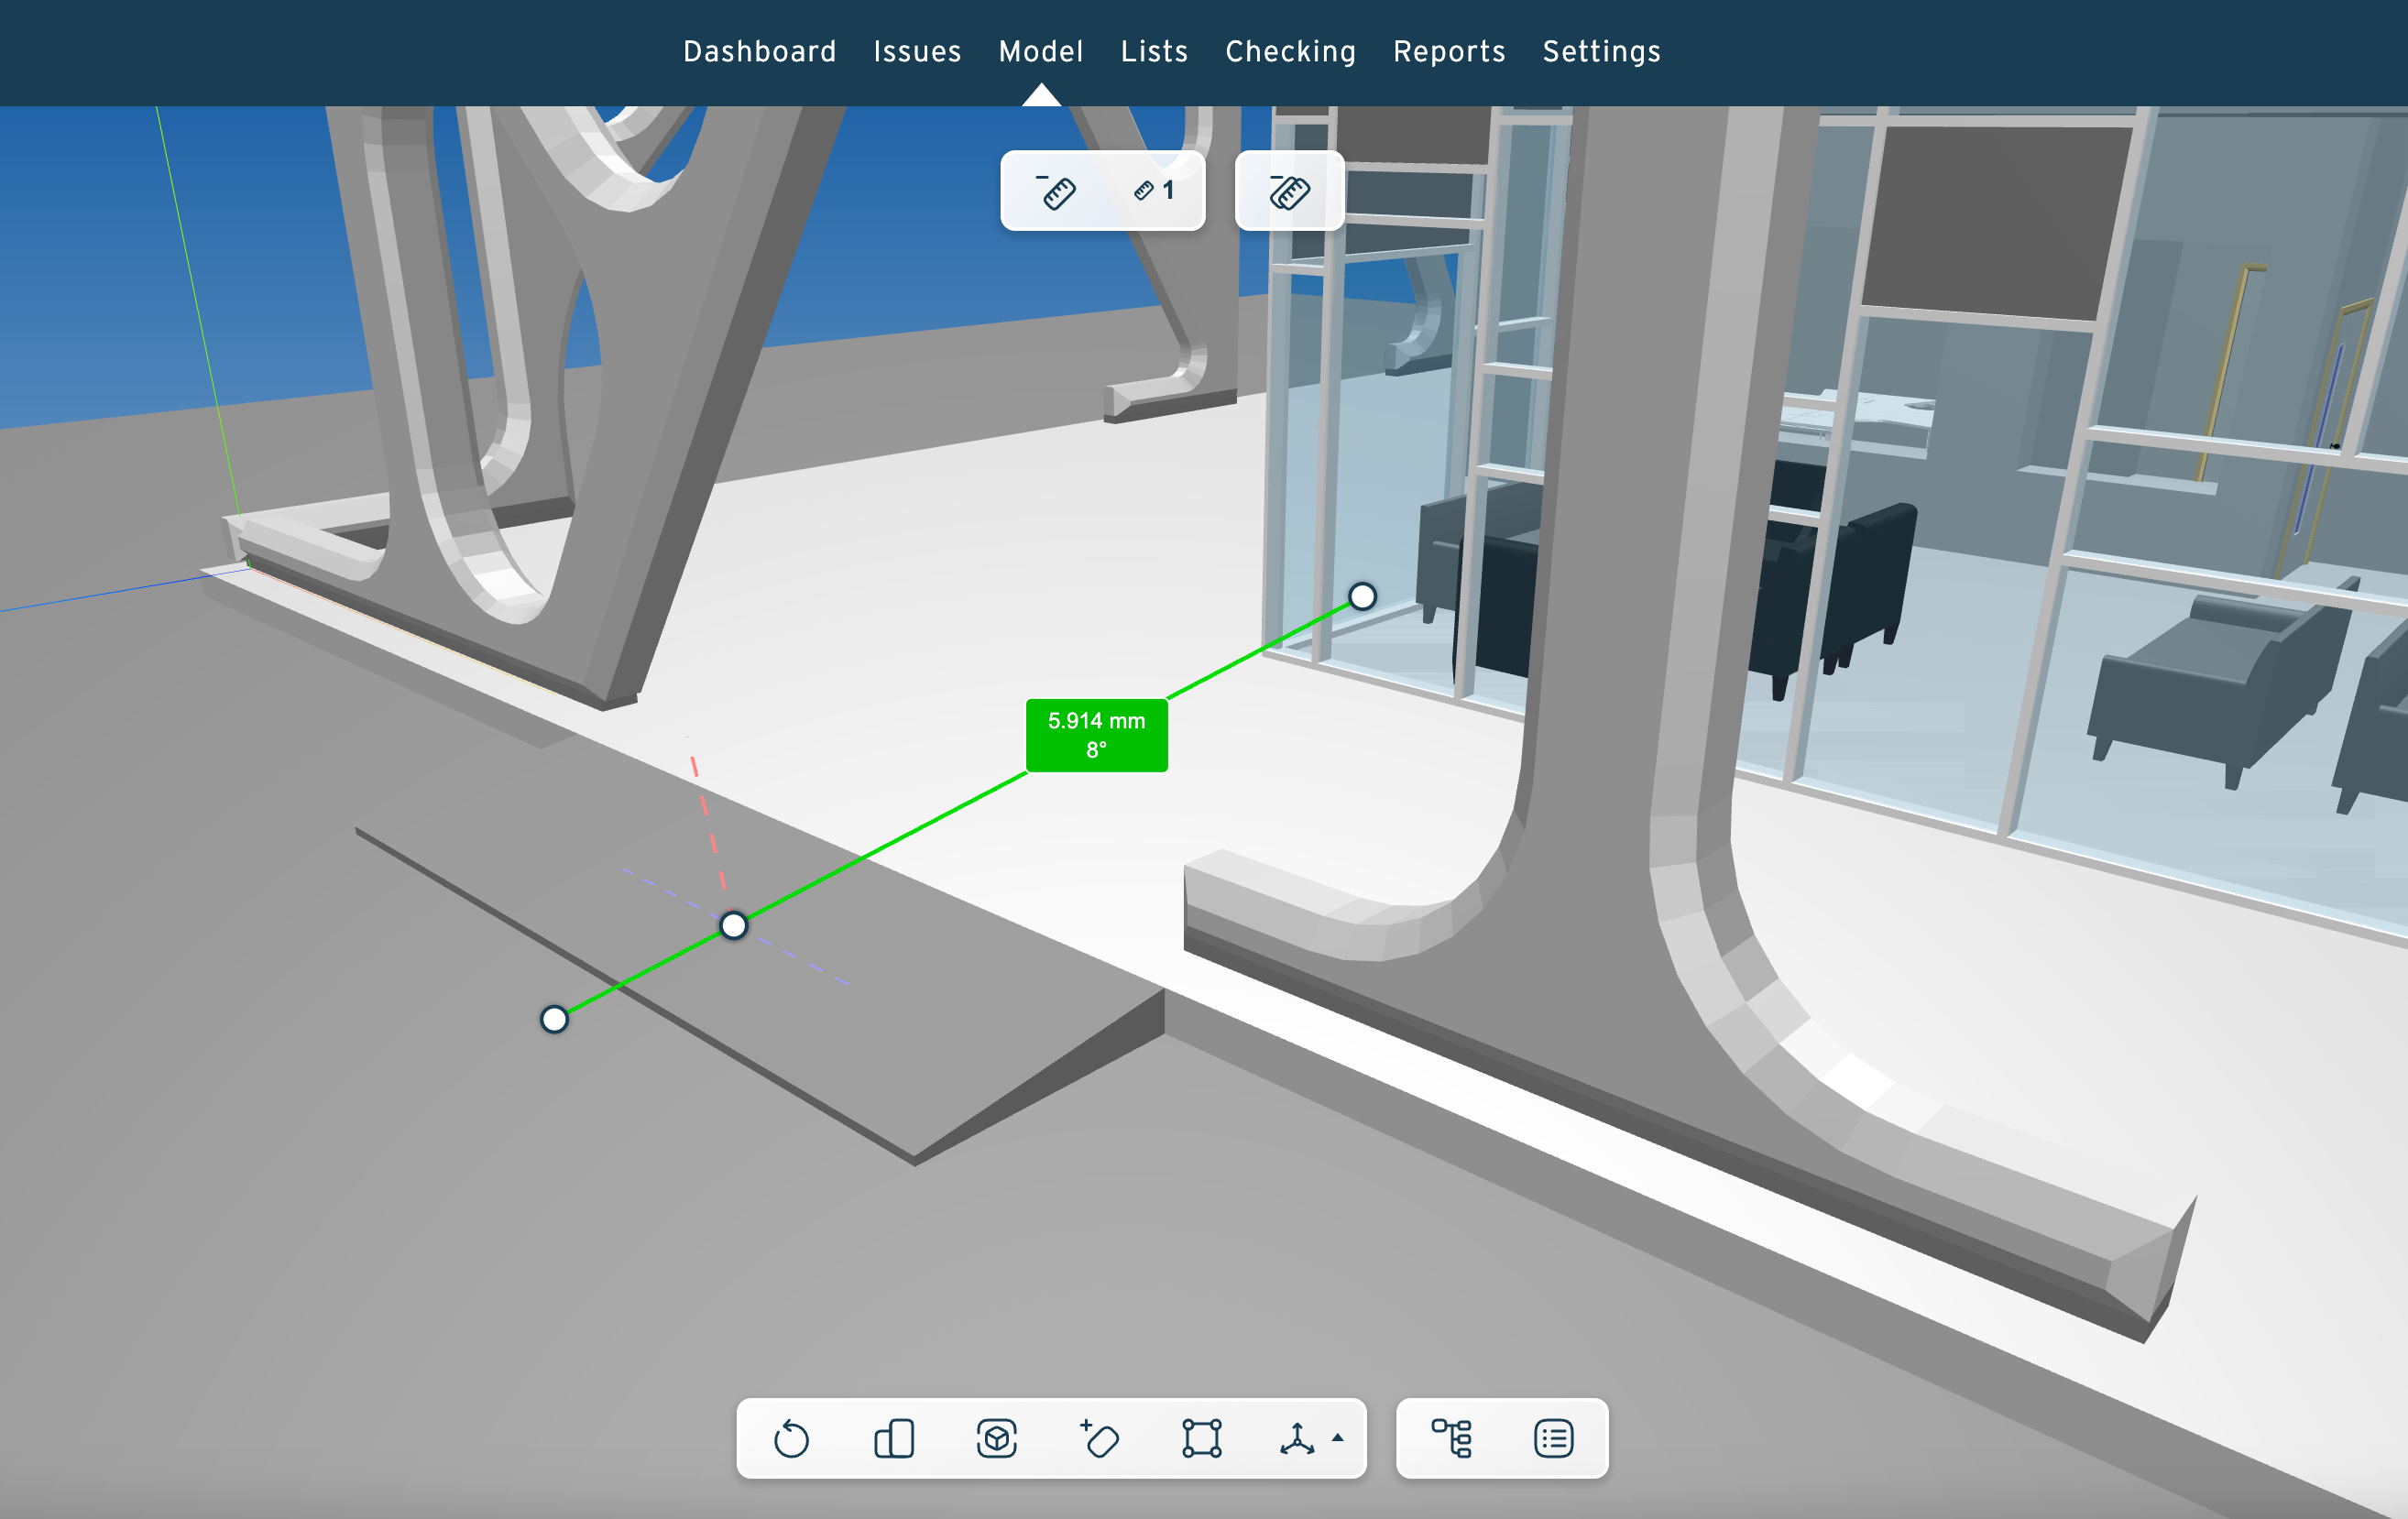This screenshot has height=1519, width=2408.
Task: Expand the axes tool dropdown arrow
Action: click(x=1338, y=1438)
